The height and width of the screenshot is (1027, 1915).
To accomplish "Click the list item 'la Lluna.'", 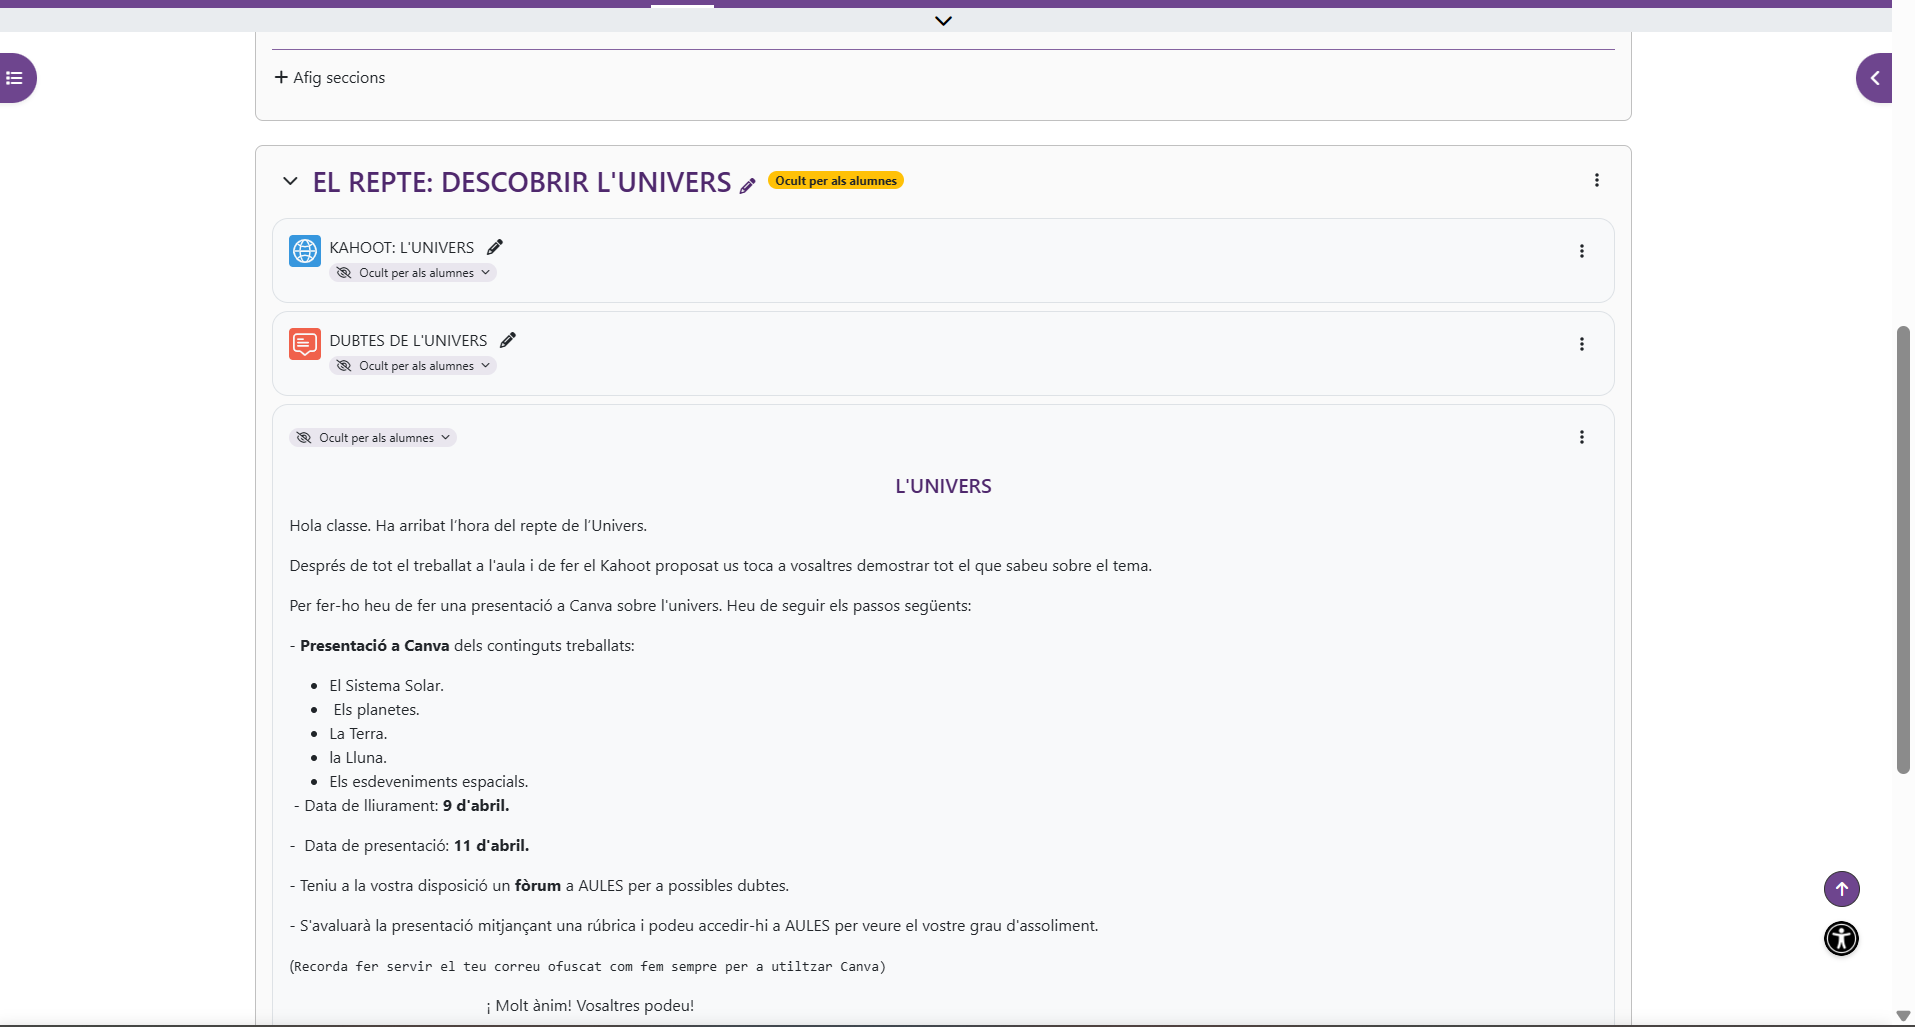I will point(358,758).
